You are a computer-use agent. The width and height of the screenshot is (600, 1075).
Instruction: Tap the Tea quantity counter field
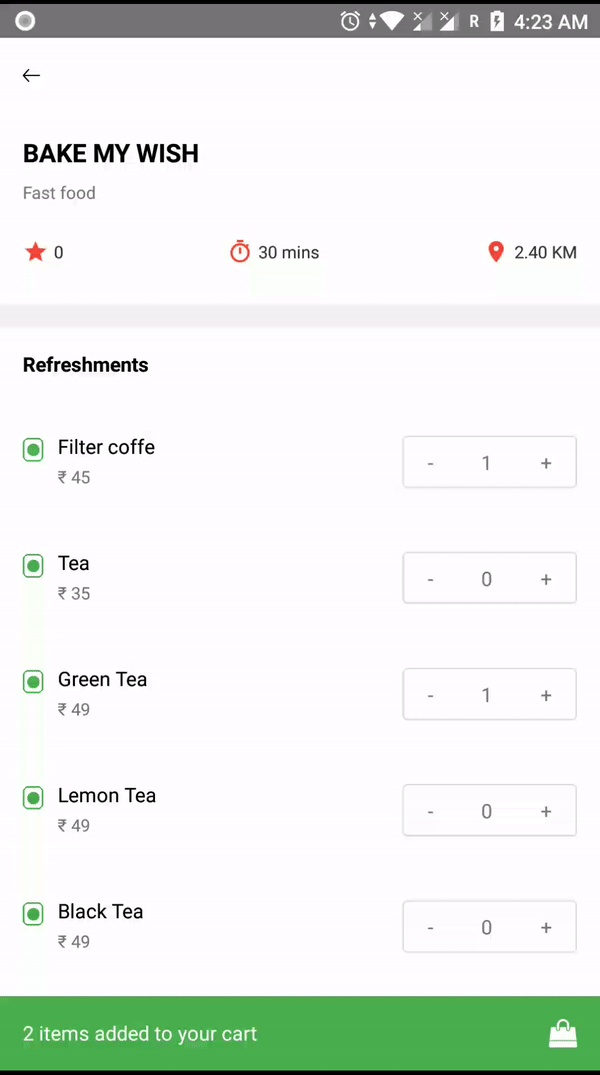point(486,578)
